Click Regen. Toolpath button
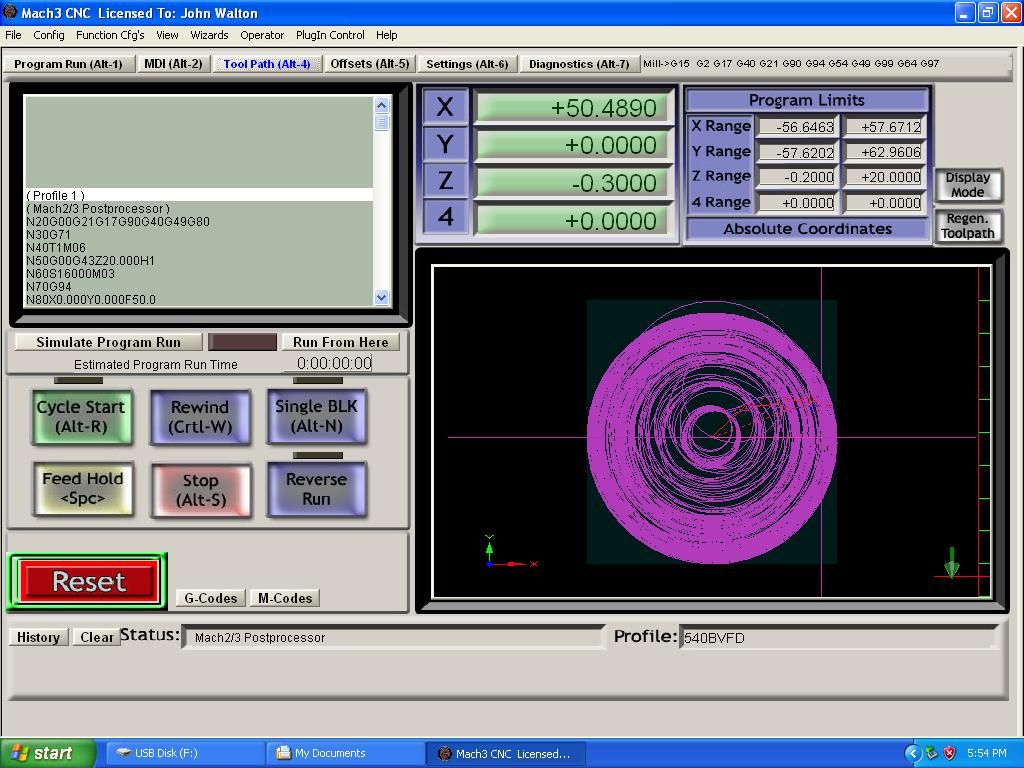1024x768 pixels. click(968, 226)
